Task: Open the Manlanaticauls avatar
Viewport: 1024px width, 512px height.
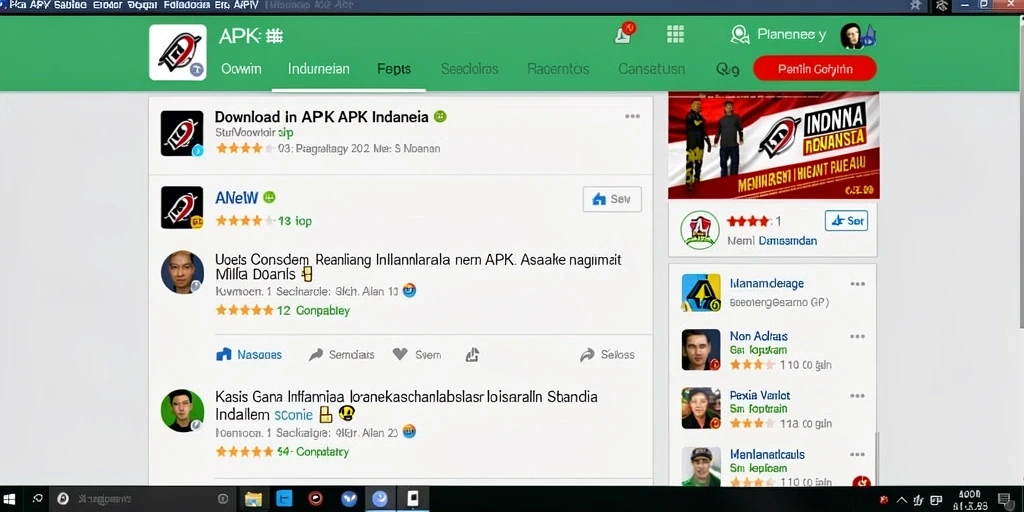Action: pyautogui.click(x=701, y=466)
